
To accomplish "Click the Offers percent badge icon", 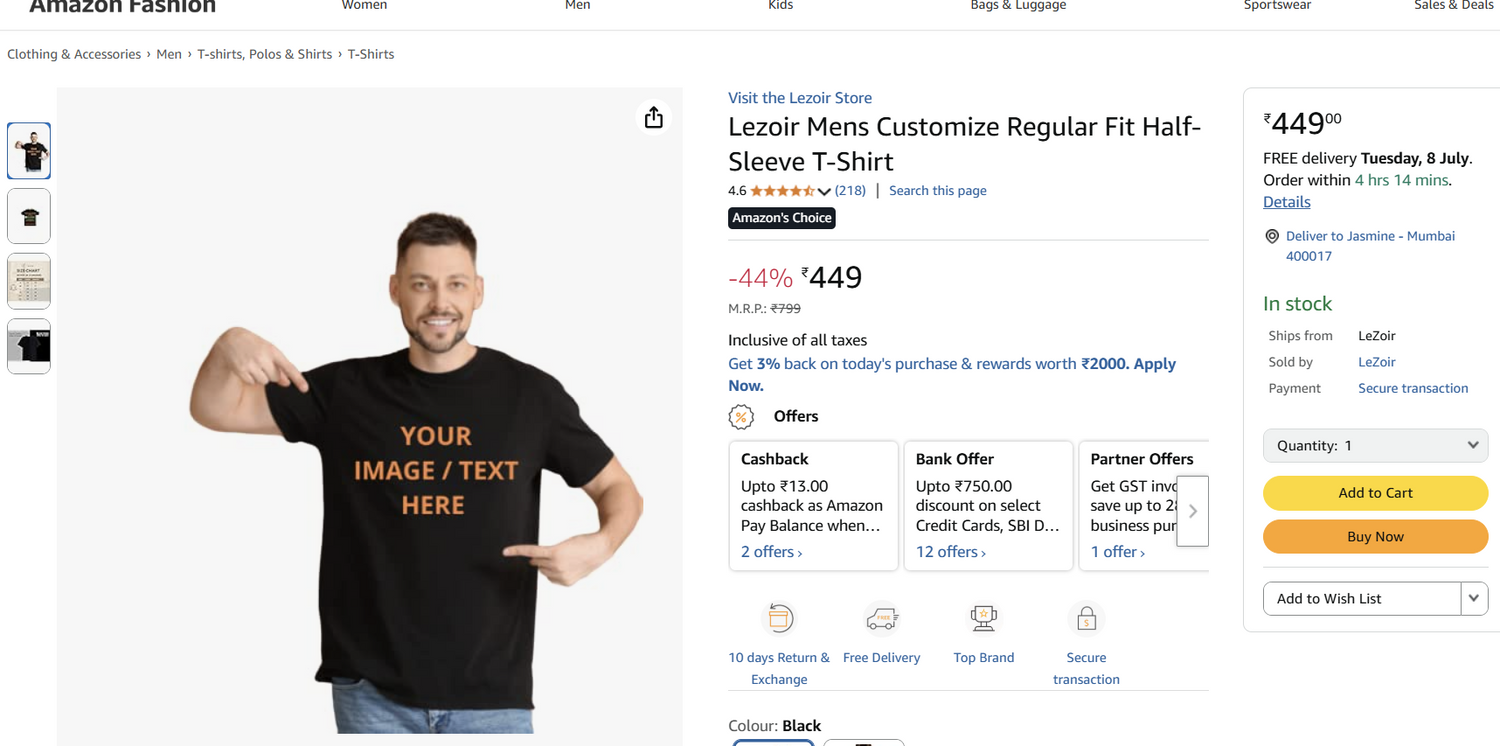I will 741,417.
